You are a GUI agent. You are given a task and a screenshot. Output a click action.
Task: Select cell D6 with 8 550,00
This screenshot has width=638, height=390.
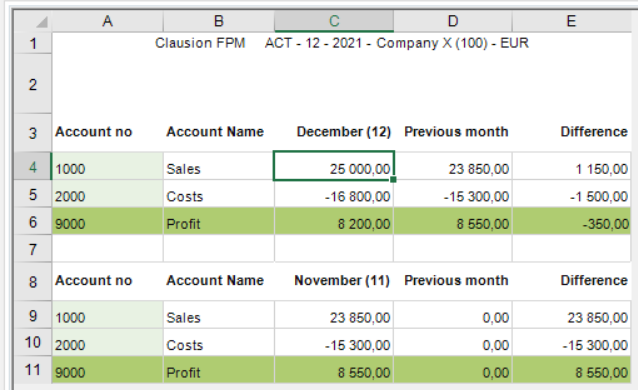click(x=453, y=222)
